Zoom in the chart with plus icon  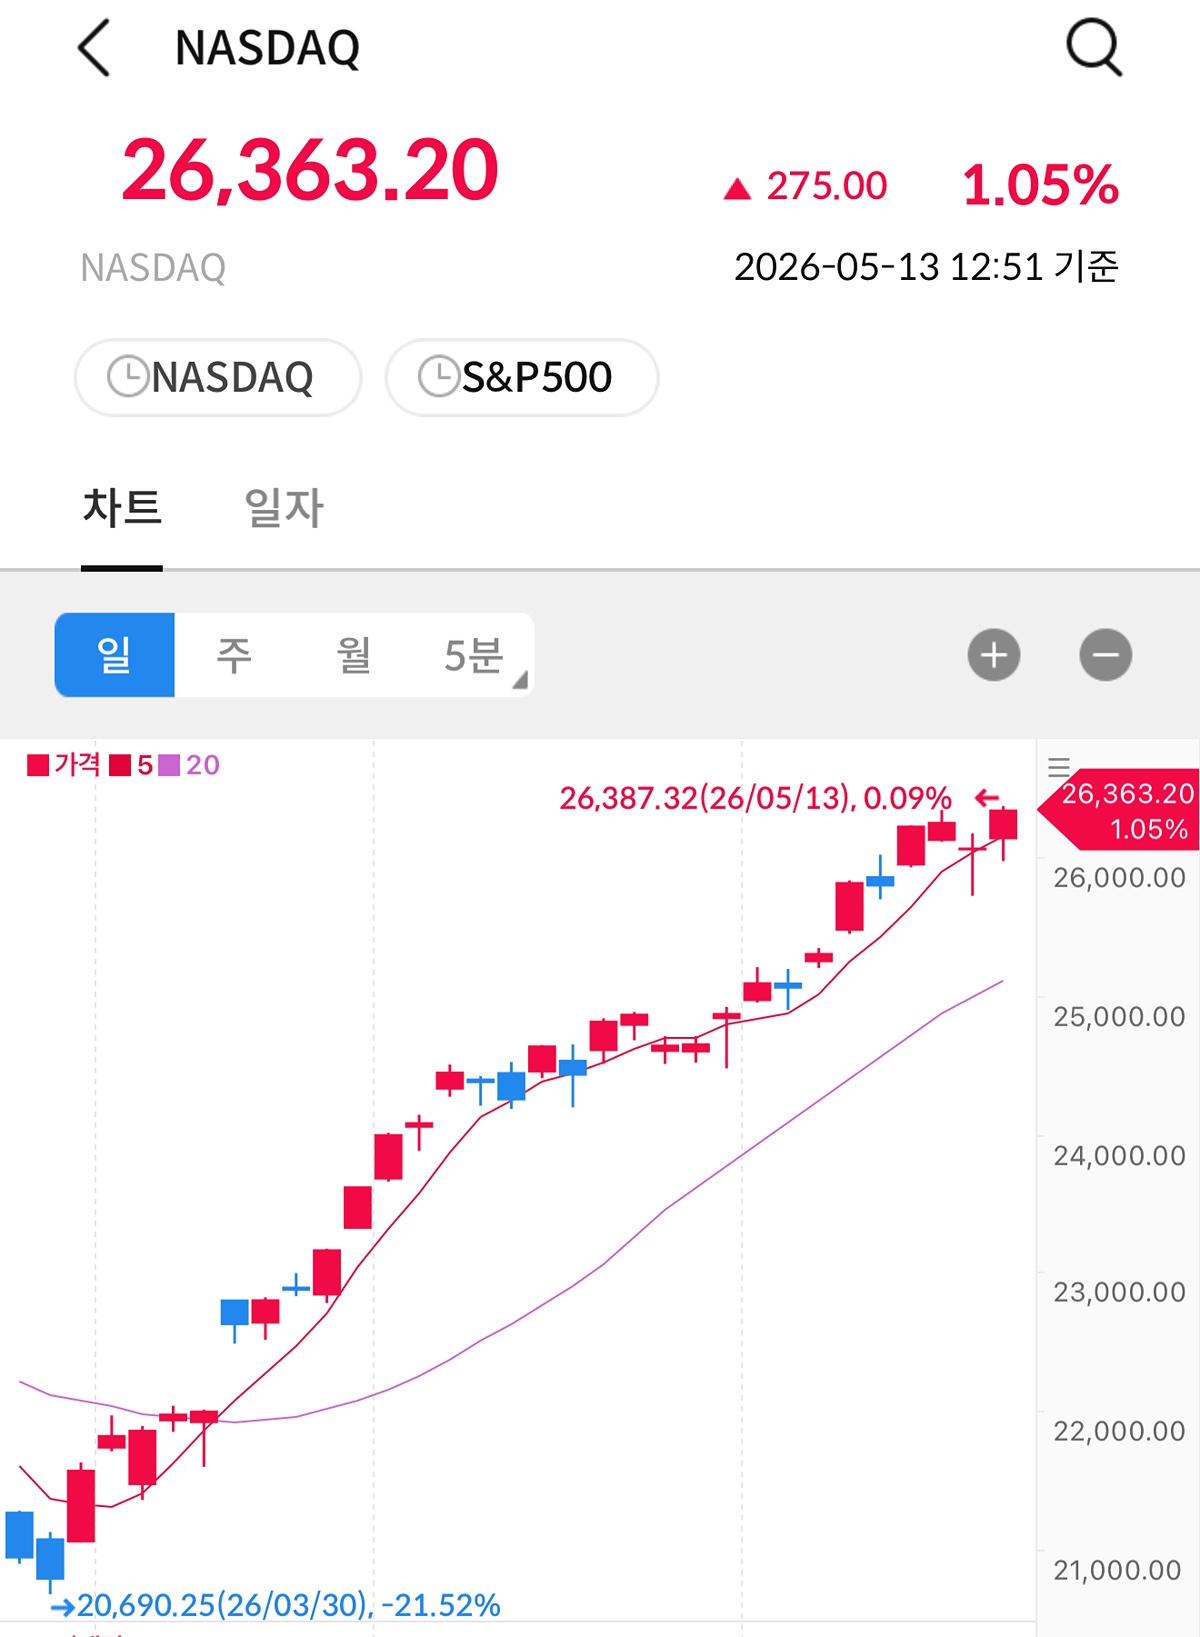pyautogui.click(x=994, y=655)
